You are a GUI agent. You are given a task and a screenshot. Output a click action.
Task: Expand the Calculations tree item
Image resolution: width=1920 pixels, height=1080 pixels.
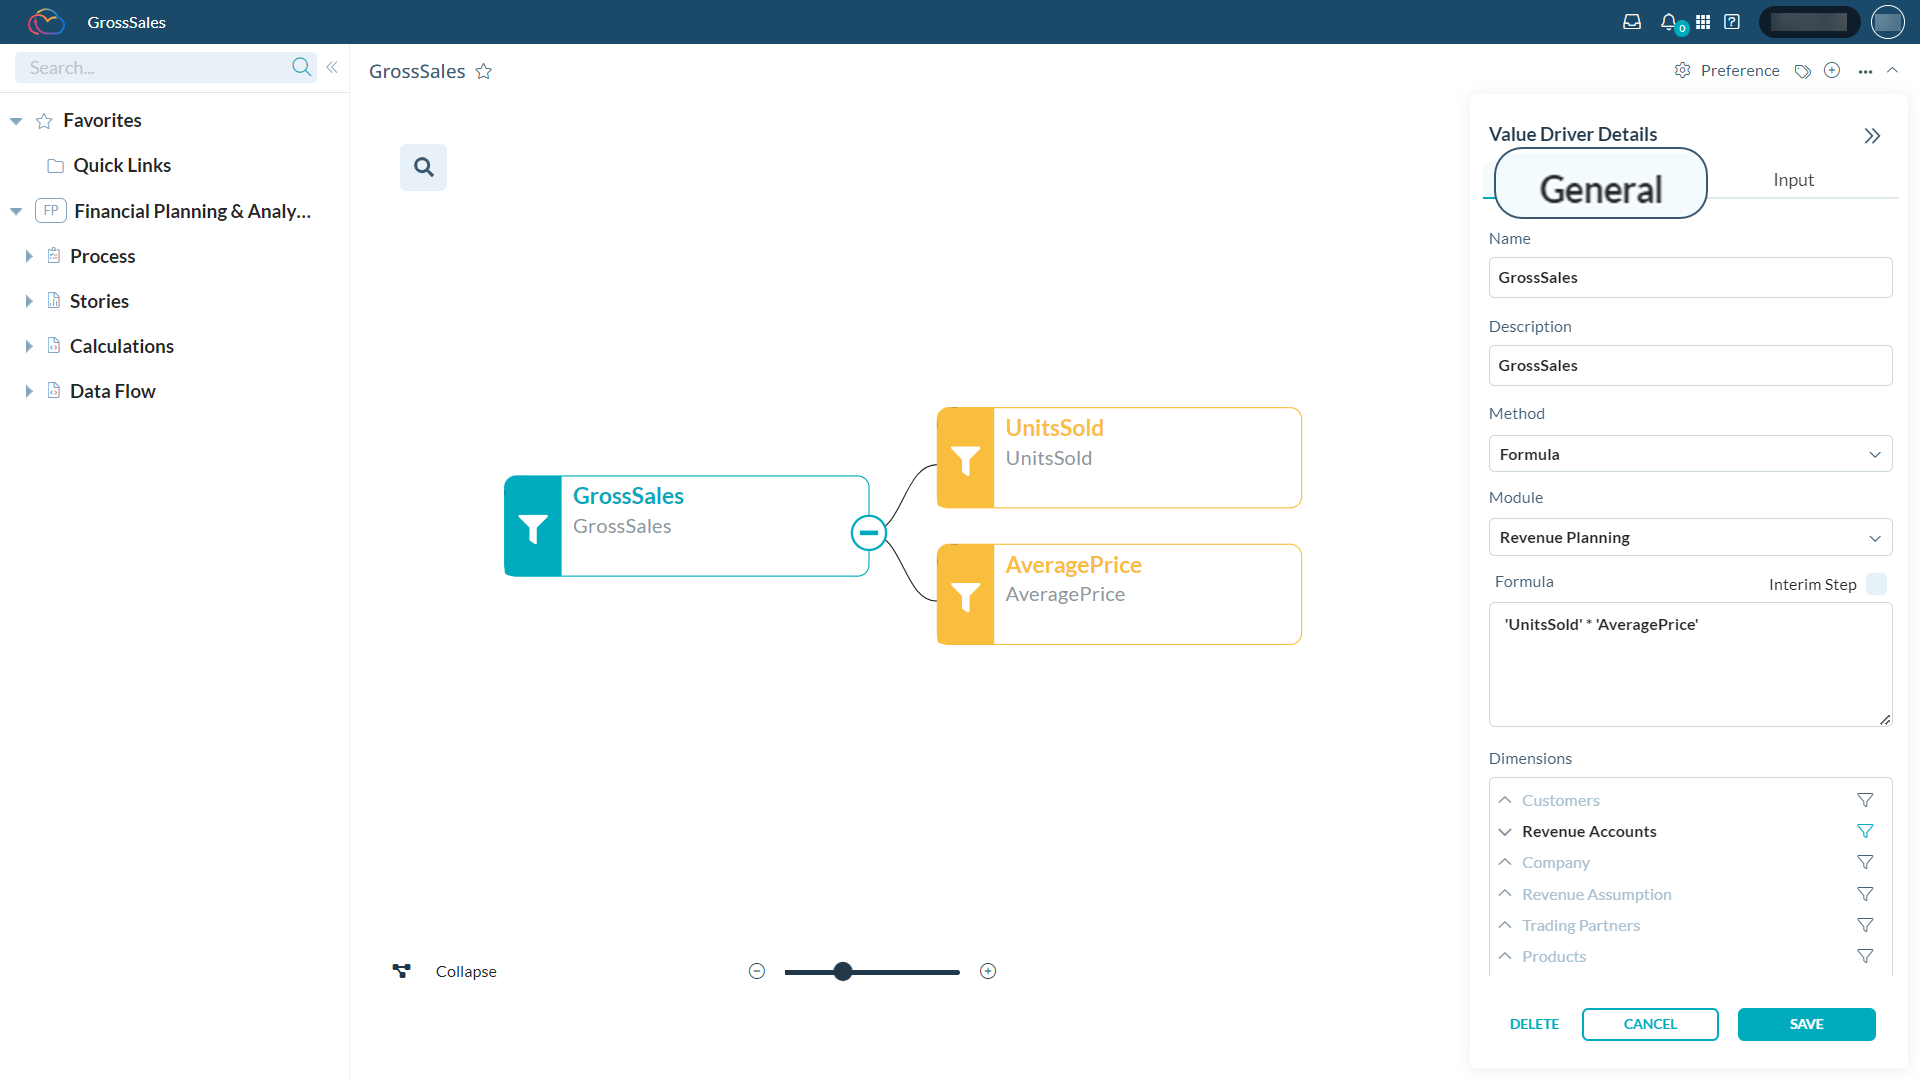tap(29, 345)
